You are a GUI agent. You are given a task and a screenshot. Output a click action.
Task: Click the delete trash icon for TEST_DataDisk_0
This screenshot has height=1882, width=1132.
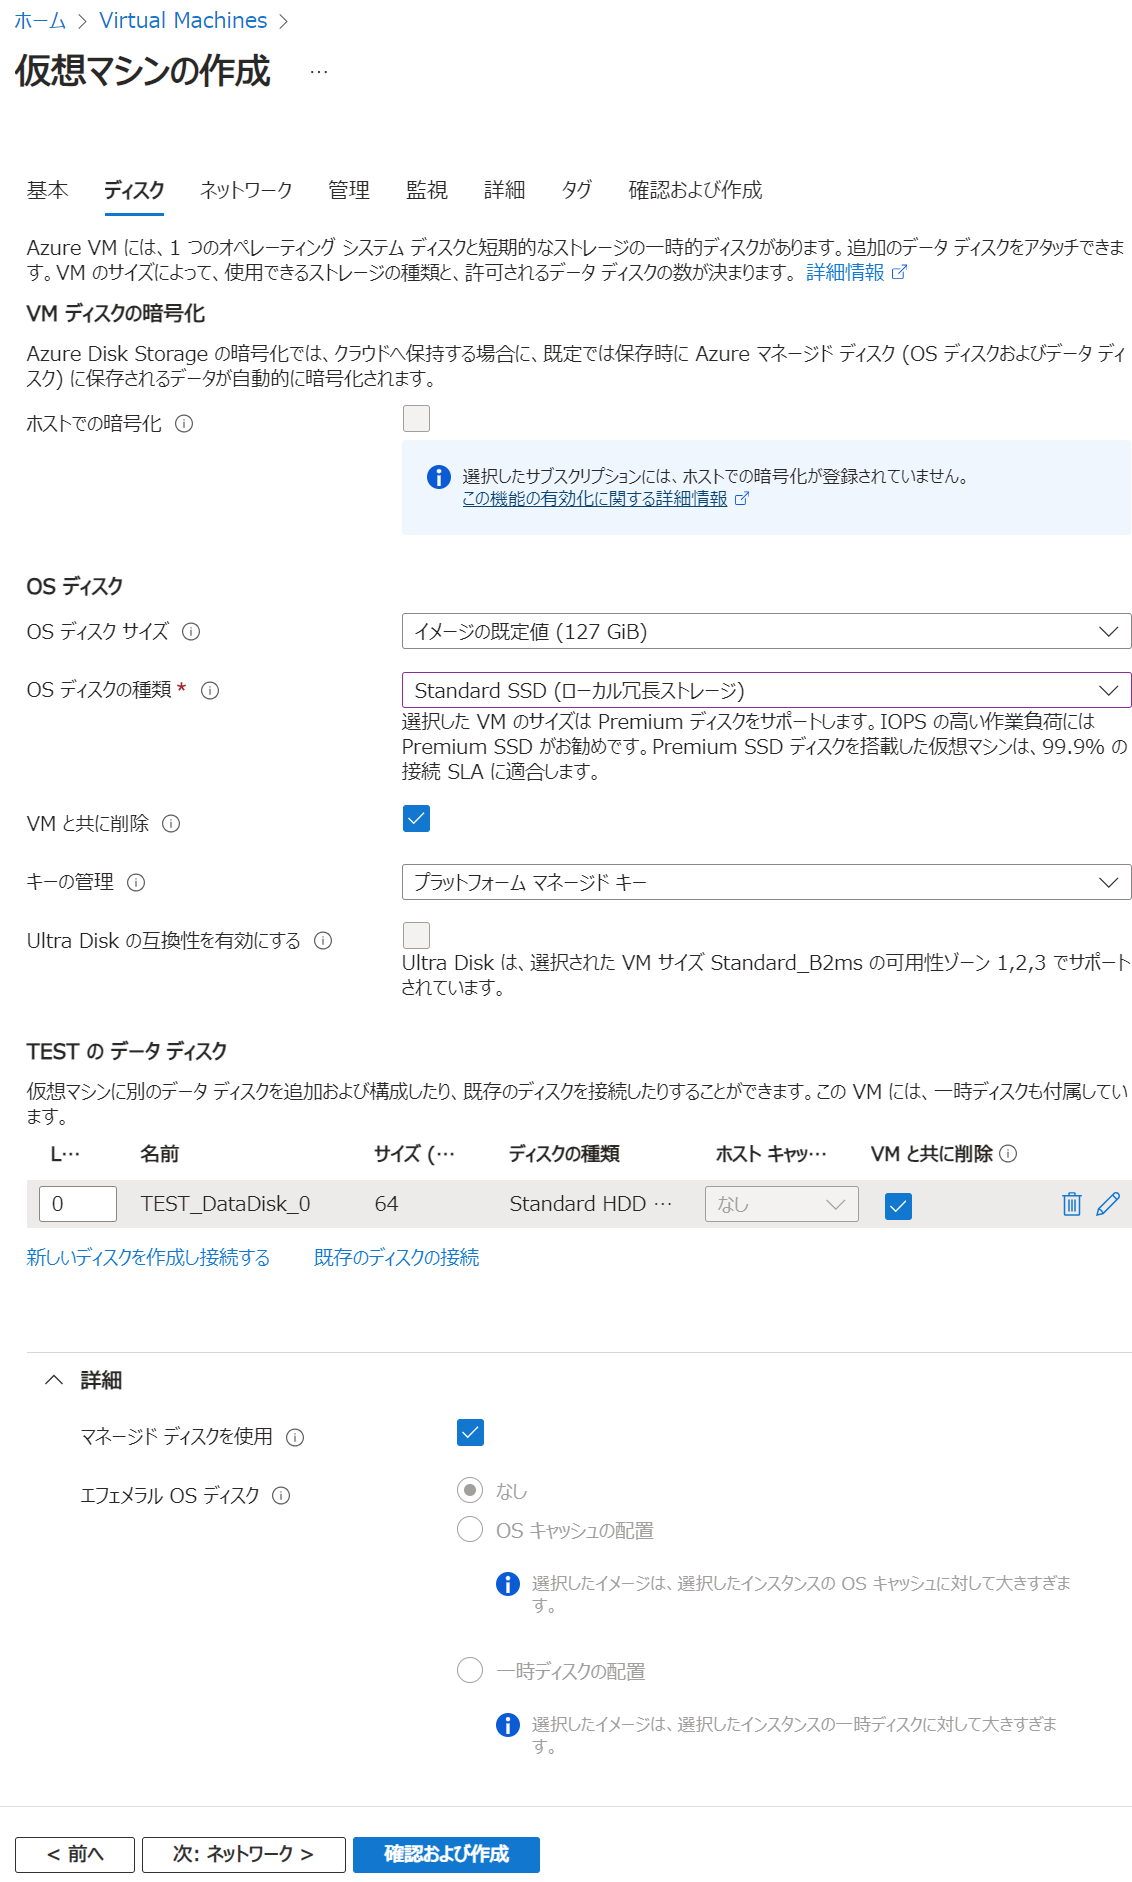1071,1204
